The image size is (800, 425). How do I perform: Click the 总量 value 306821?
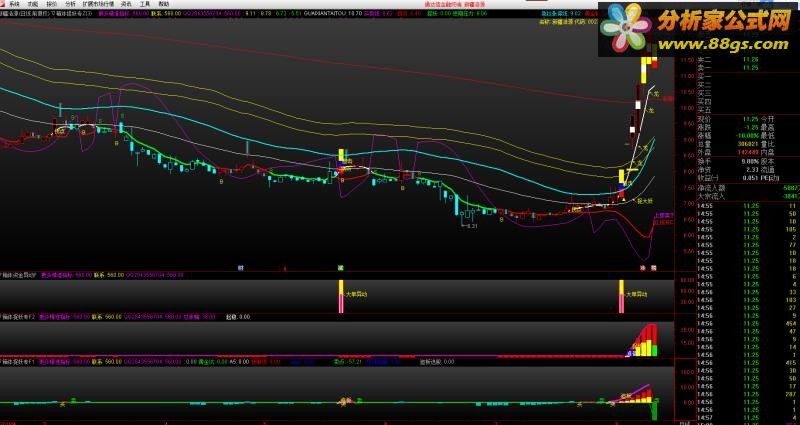(748, 144)
